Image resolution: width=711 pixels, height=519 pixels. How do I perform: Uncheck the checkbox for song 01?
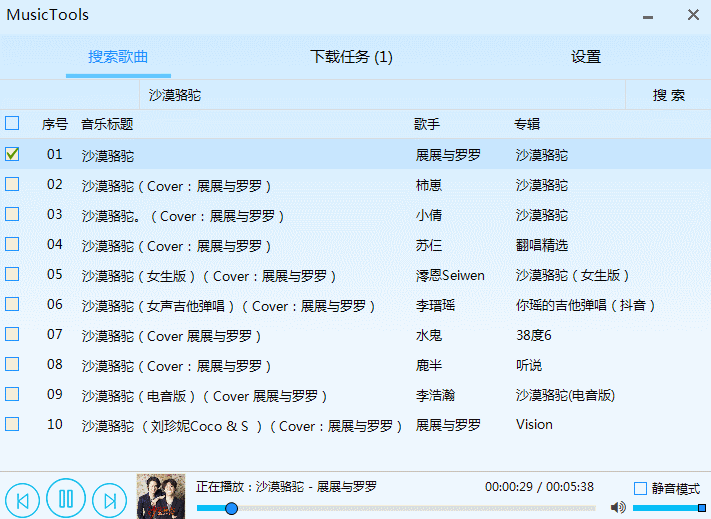(x=12, y=154)
